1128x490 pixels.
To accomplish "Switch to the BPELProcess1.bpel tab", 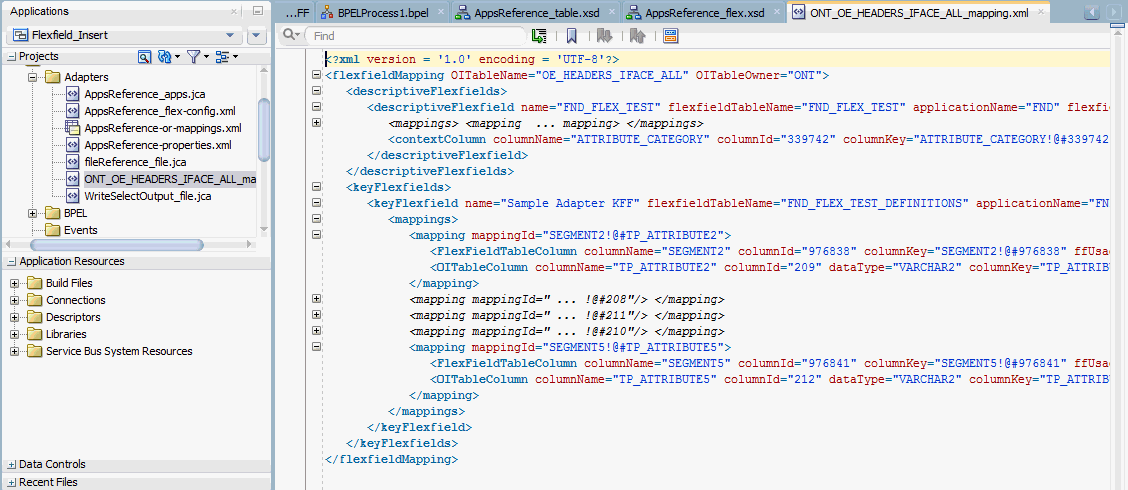I will [x=382, y=12].
